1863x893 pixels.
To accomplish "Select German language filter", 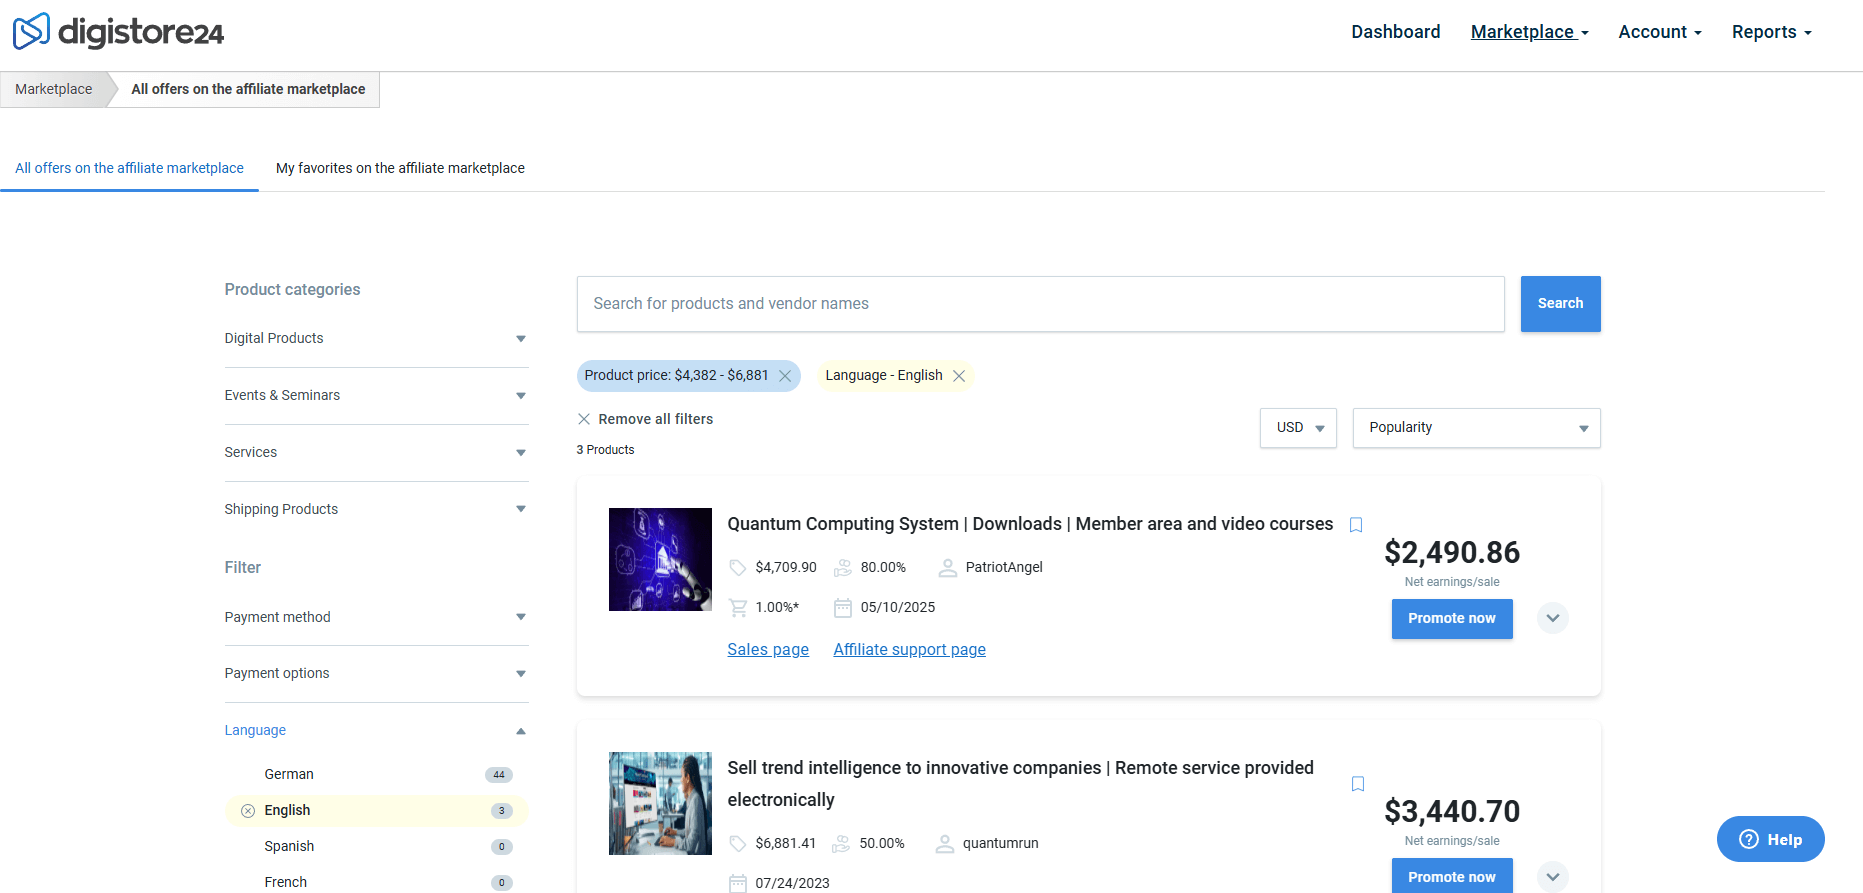I will [x=289, y=774].
